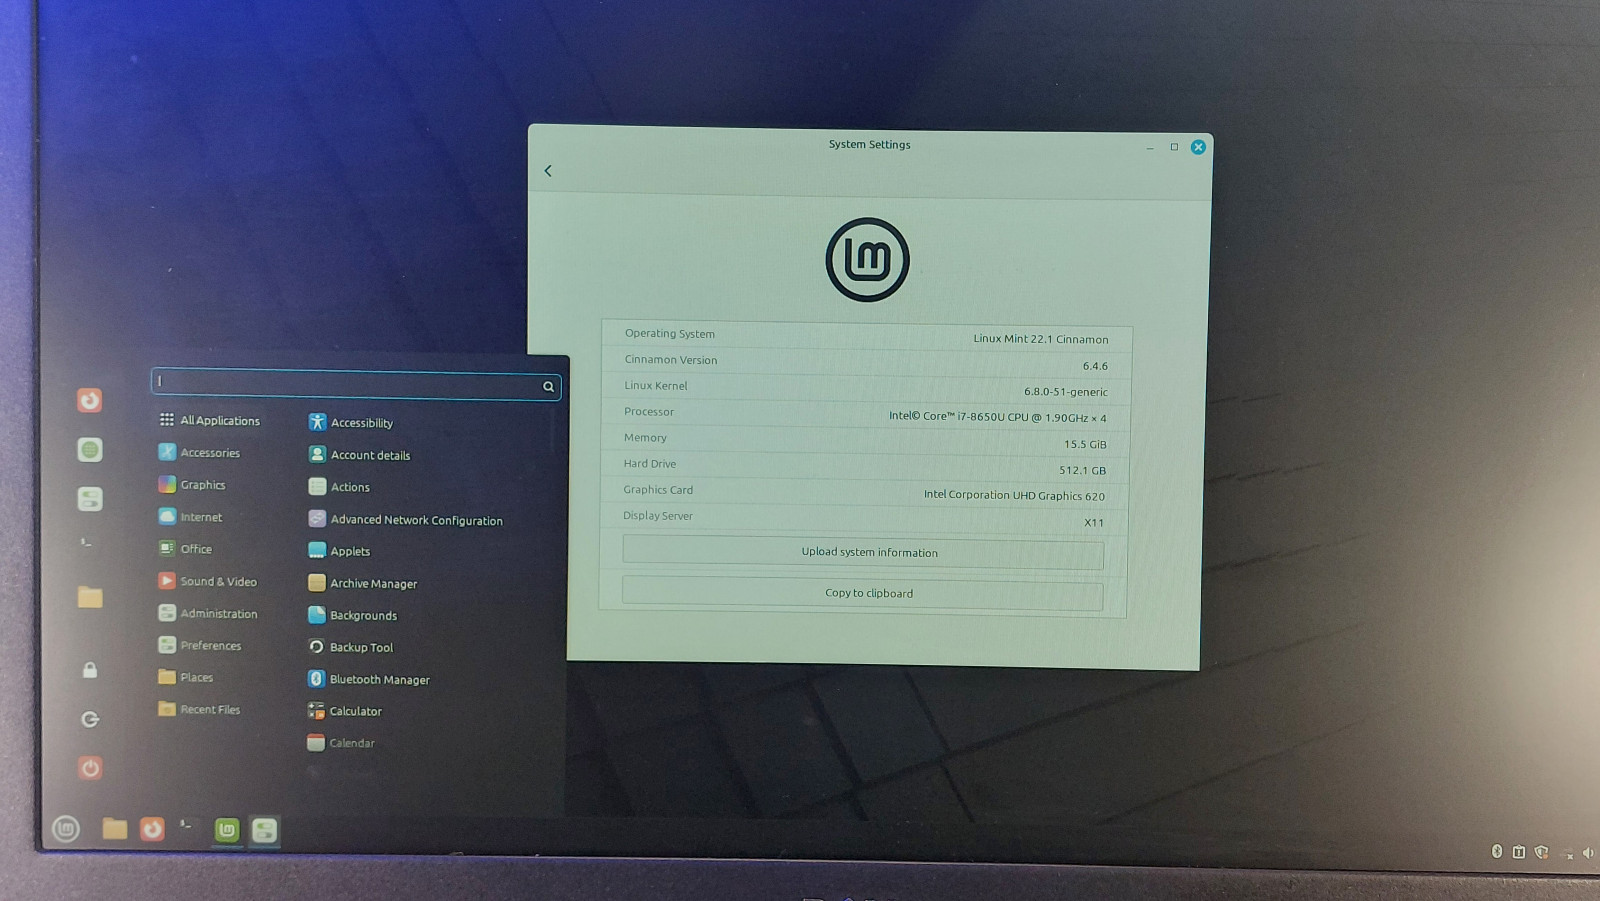The image size is (1600, 901).
Task: Click the red power/shutdown icon in menu
Action: [x=90, y=768]
